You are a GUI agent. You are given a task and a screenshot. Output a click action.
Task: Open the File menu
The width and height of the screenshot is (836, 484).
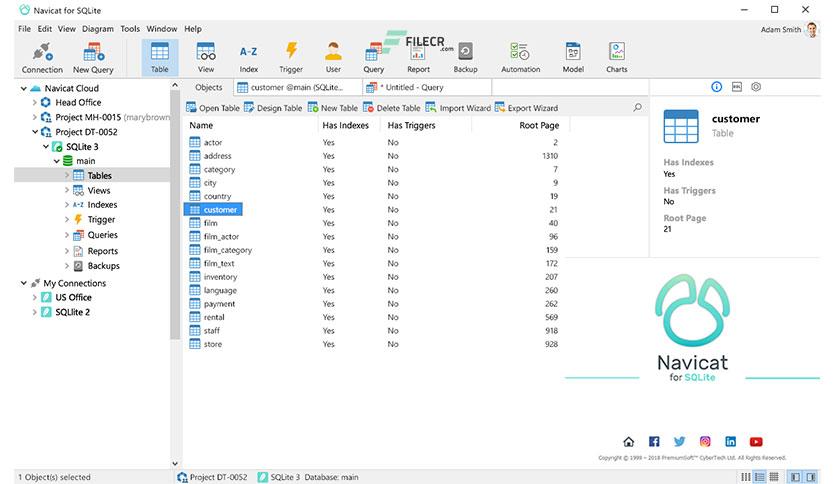(25, 29)
